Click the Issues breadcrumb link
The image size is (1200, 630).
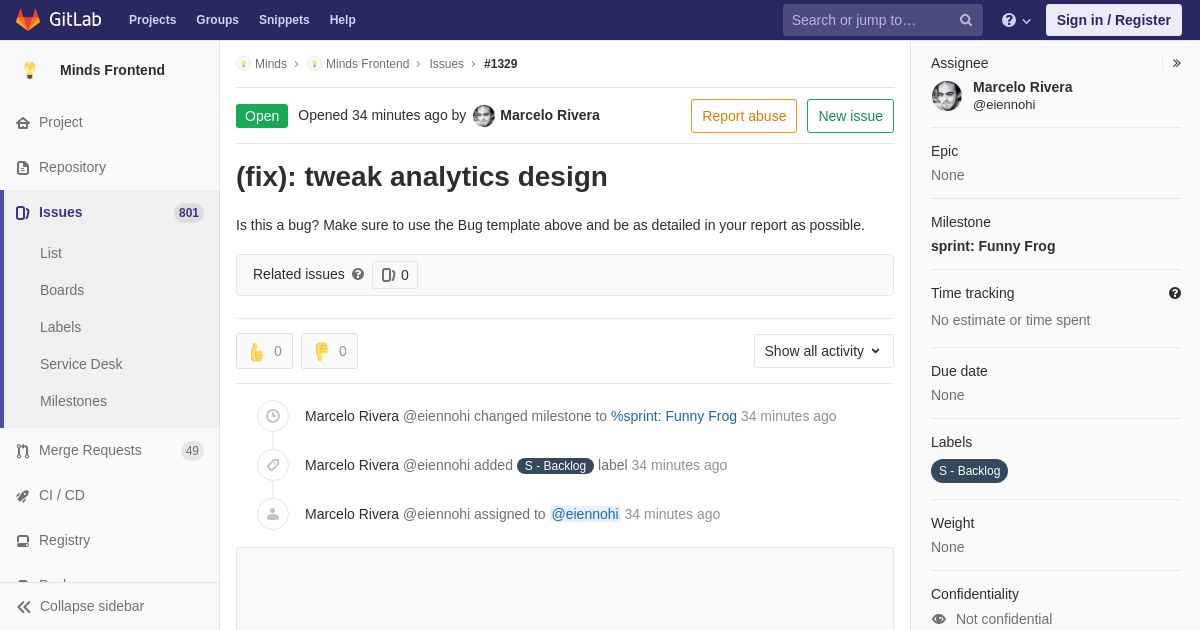coord(446,64)
